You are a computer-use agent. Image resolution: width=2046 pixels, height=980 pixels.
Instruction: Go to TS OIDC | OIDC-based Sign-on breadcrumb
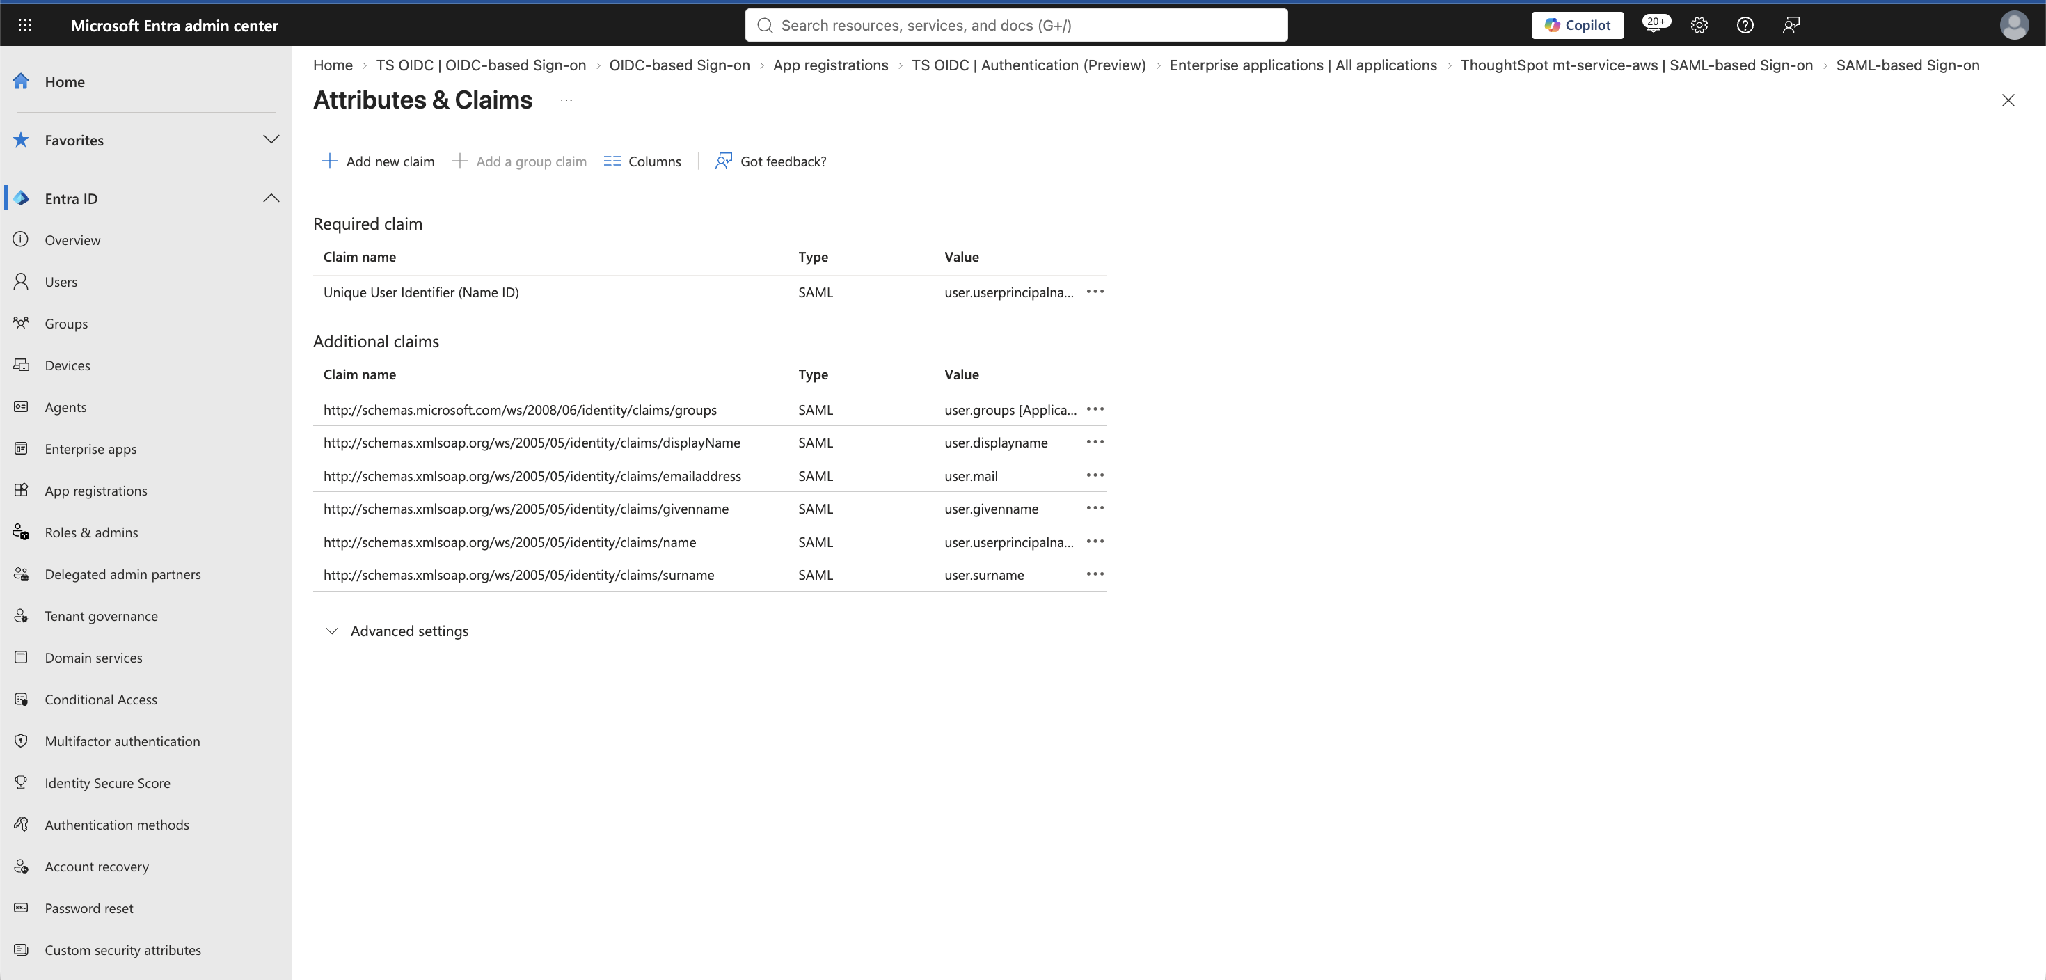click(x=481, y=65)
